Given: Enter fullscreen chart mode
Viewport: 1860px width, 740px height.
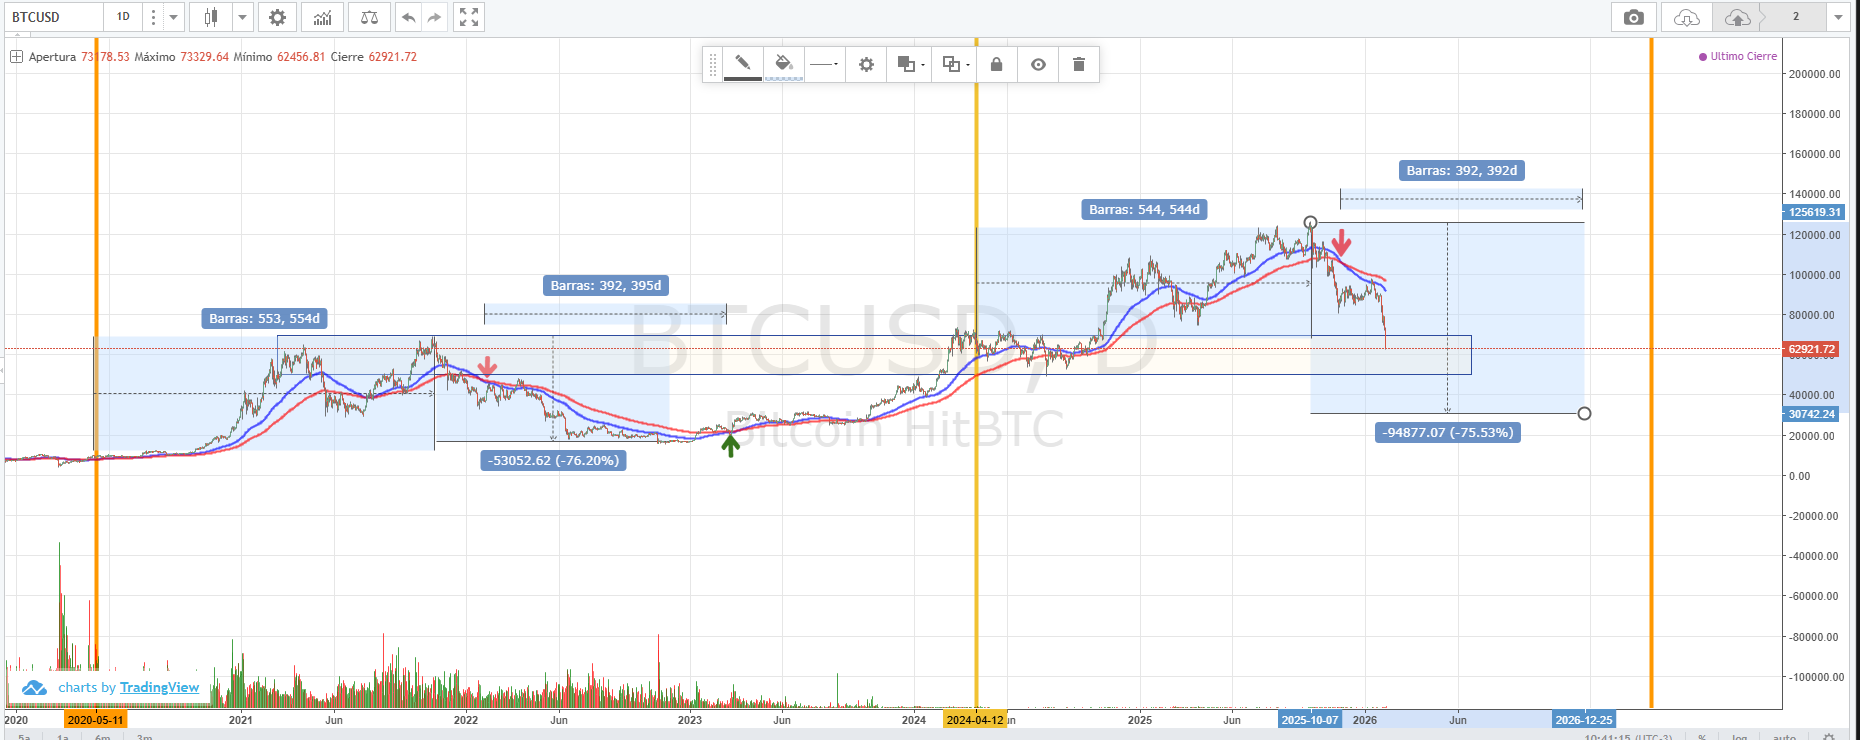Looking at the screenshot, I should (x=468, y=17).
